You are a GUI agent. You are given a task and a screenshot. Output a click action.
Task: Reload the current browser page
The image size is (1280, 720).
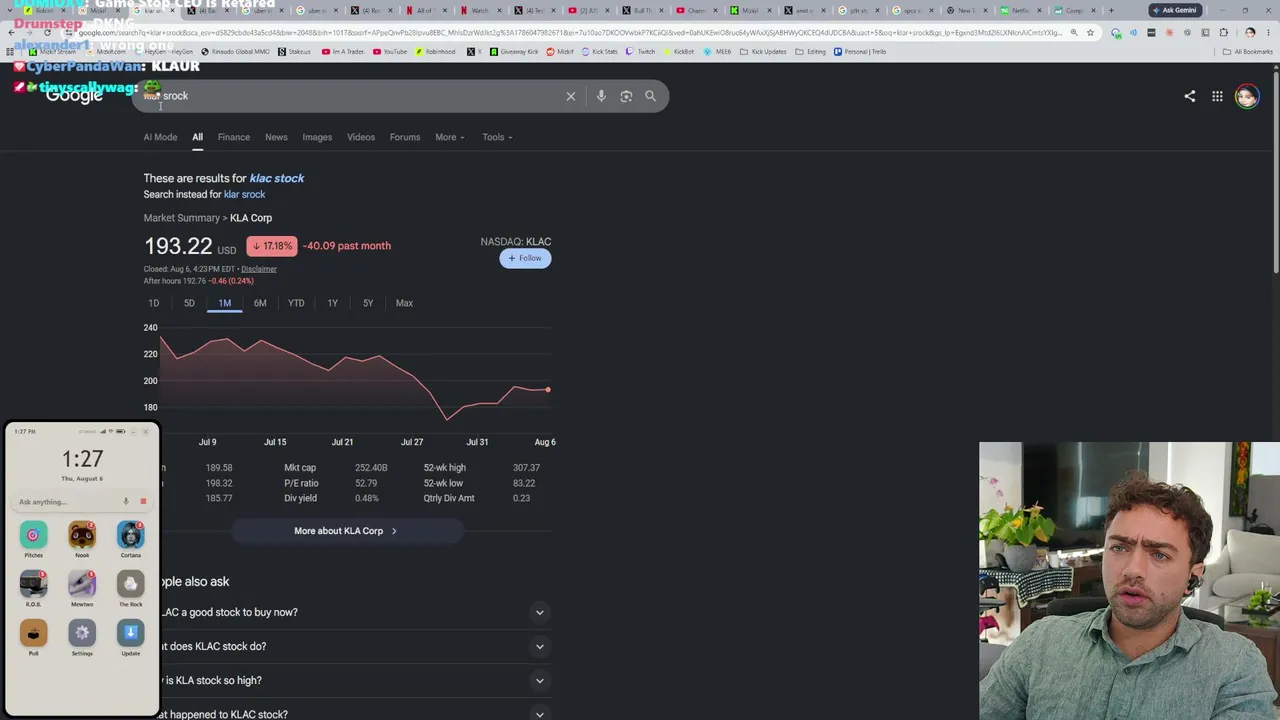coord(47,33)
